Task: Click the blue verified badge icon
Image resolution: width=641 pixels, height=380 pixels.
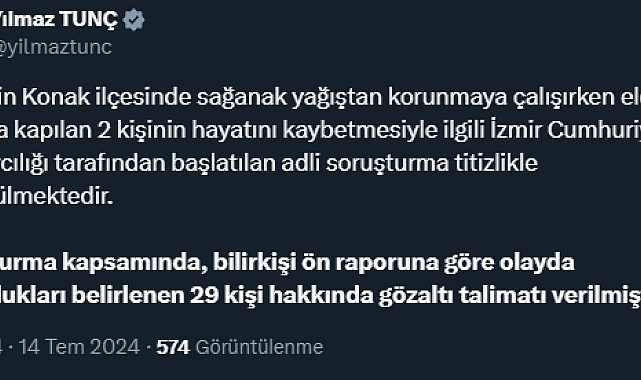Action: point(134,20)
